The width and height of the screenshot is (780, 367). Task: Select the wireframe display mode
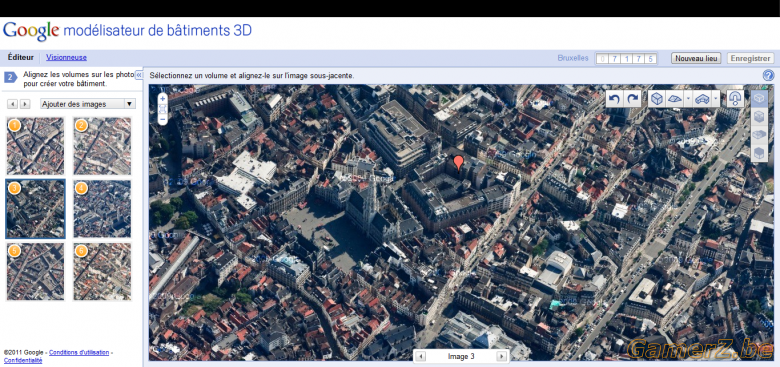759,98
